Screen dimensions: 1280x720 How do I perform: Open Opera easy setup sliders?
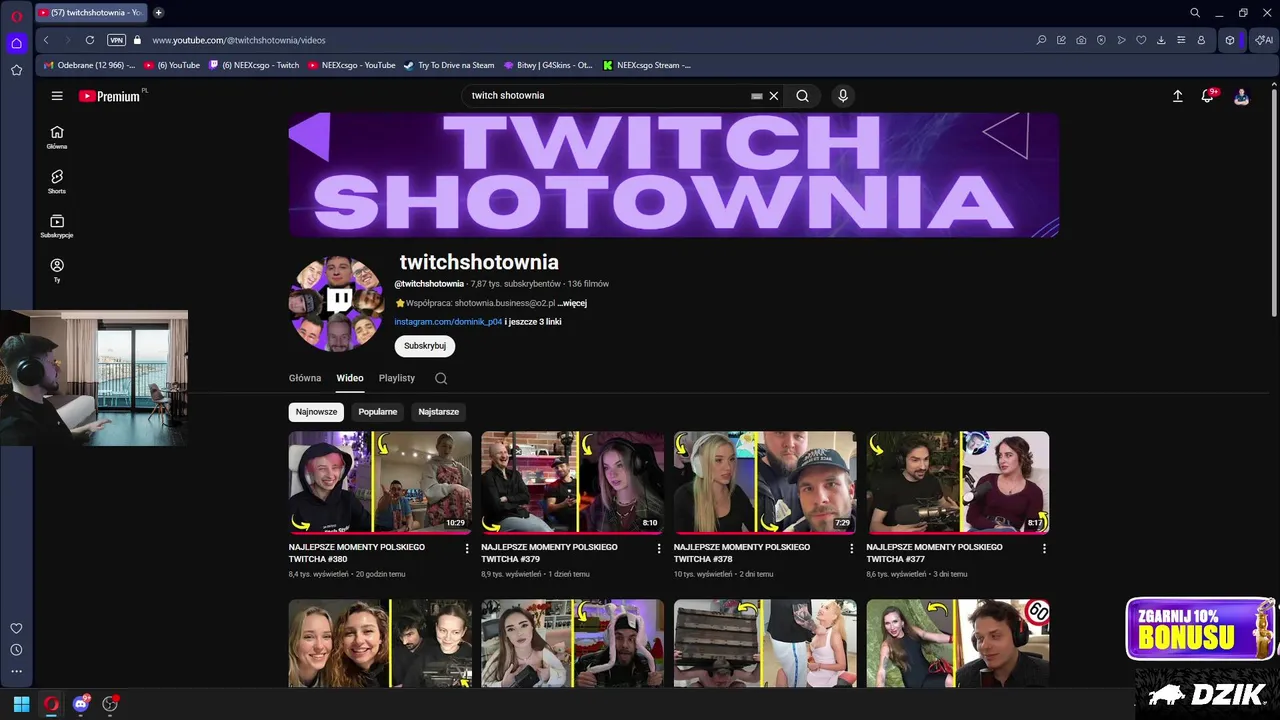pyautogui.click(x=1181, y=40)
